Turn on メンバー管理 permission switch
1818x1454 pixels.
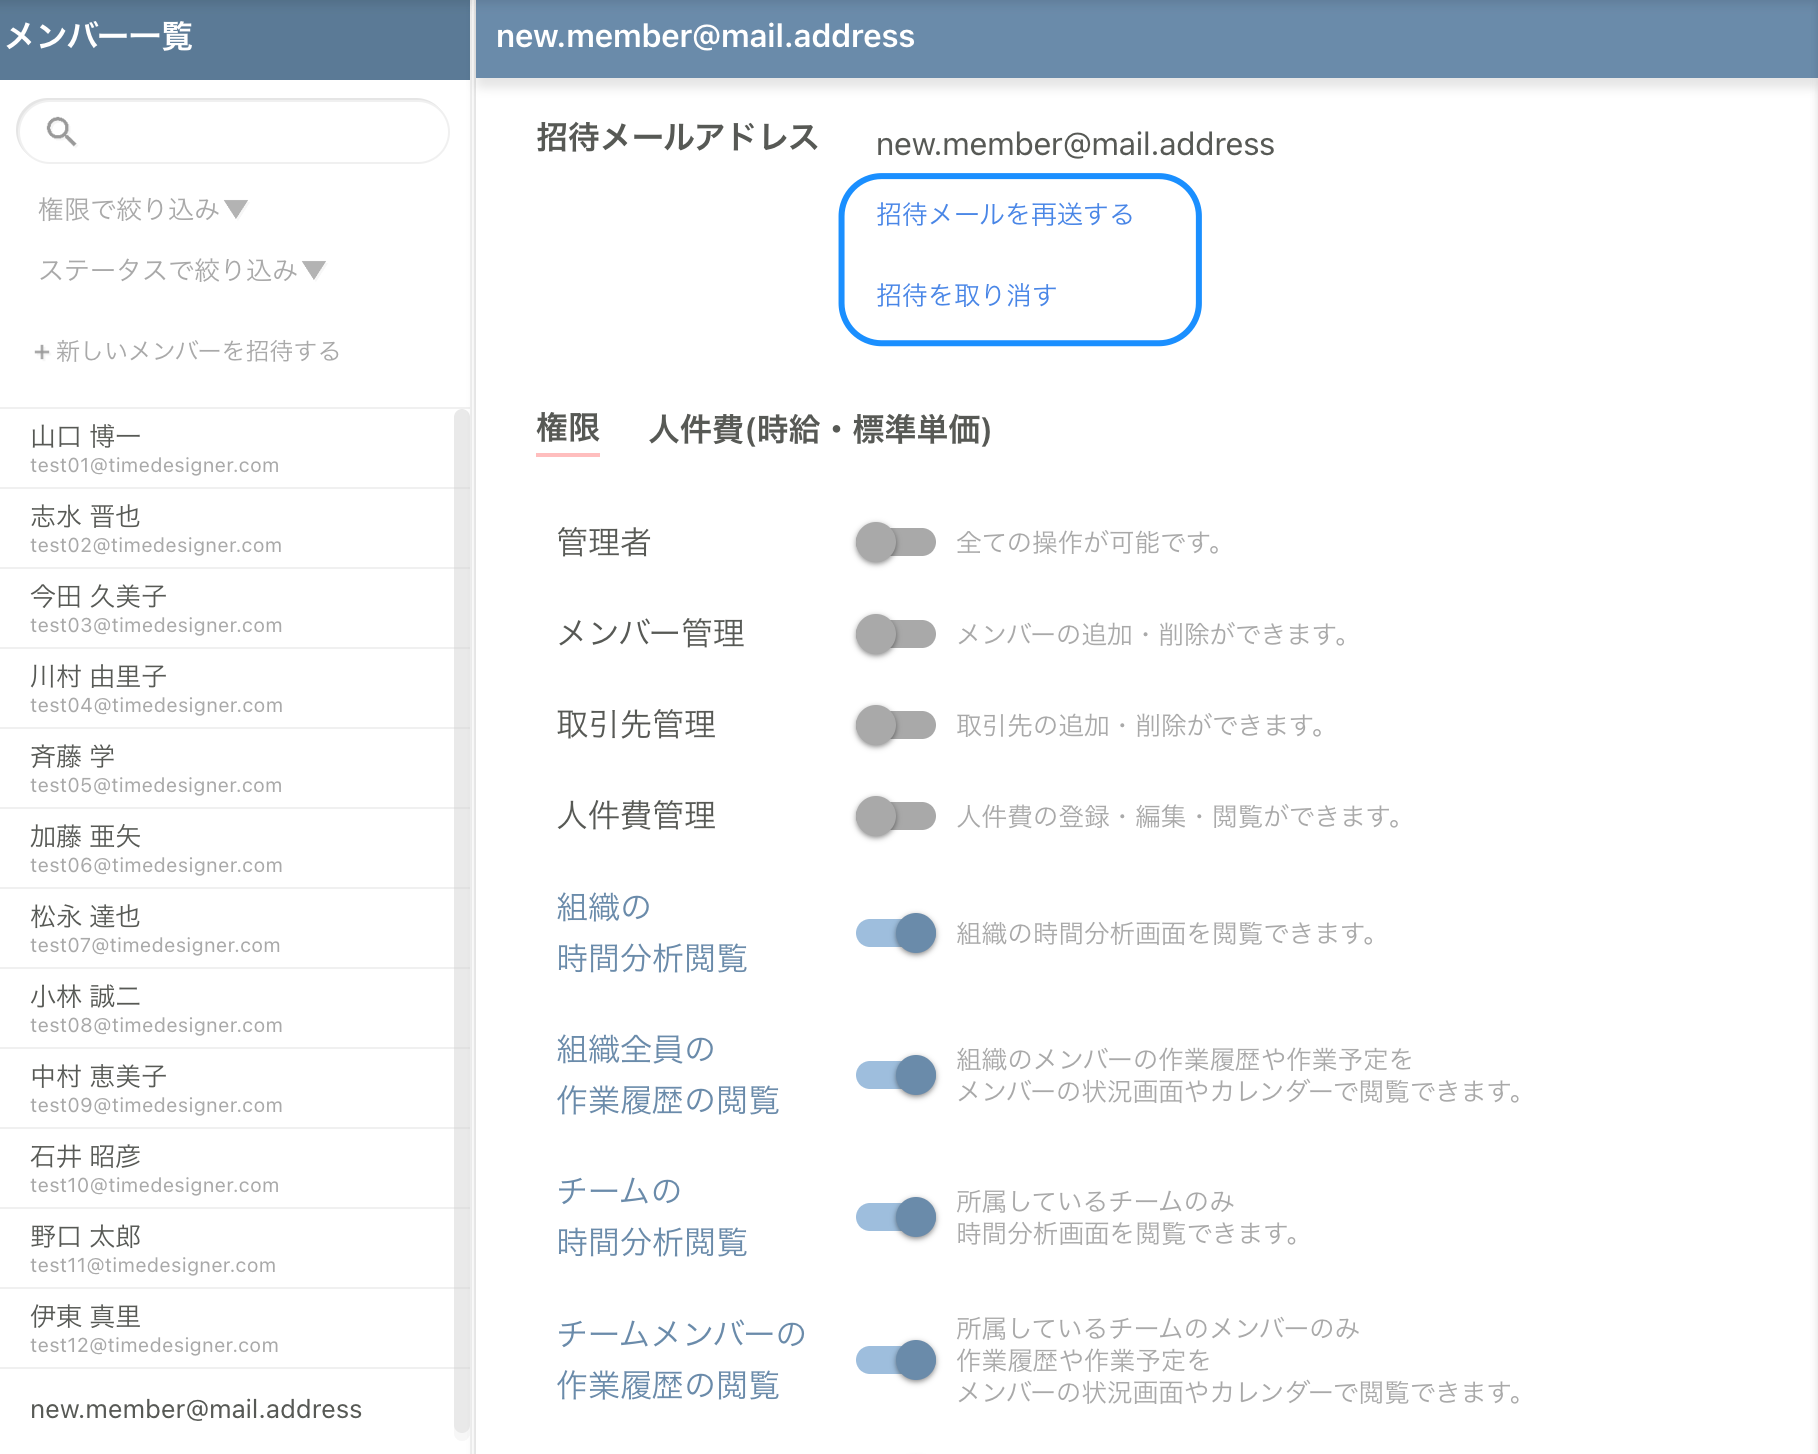point(895,634)
